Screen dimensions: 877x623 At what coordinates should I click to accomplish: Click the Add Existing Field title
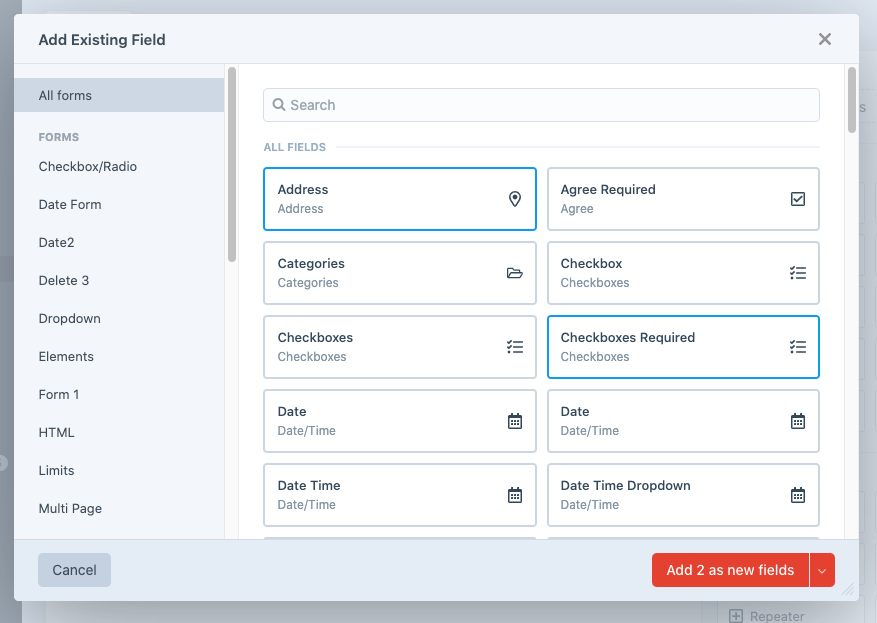[x=102, y=40]
